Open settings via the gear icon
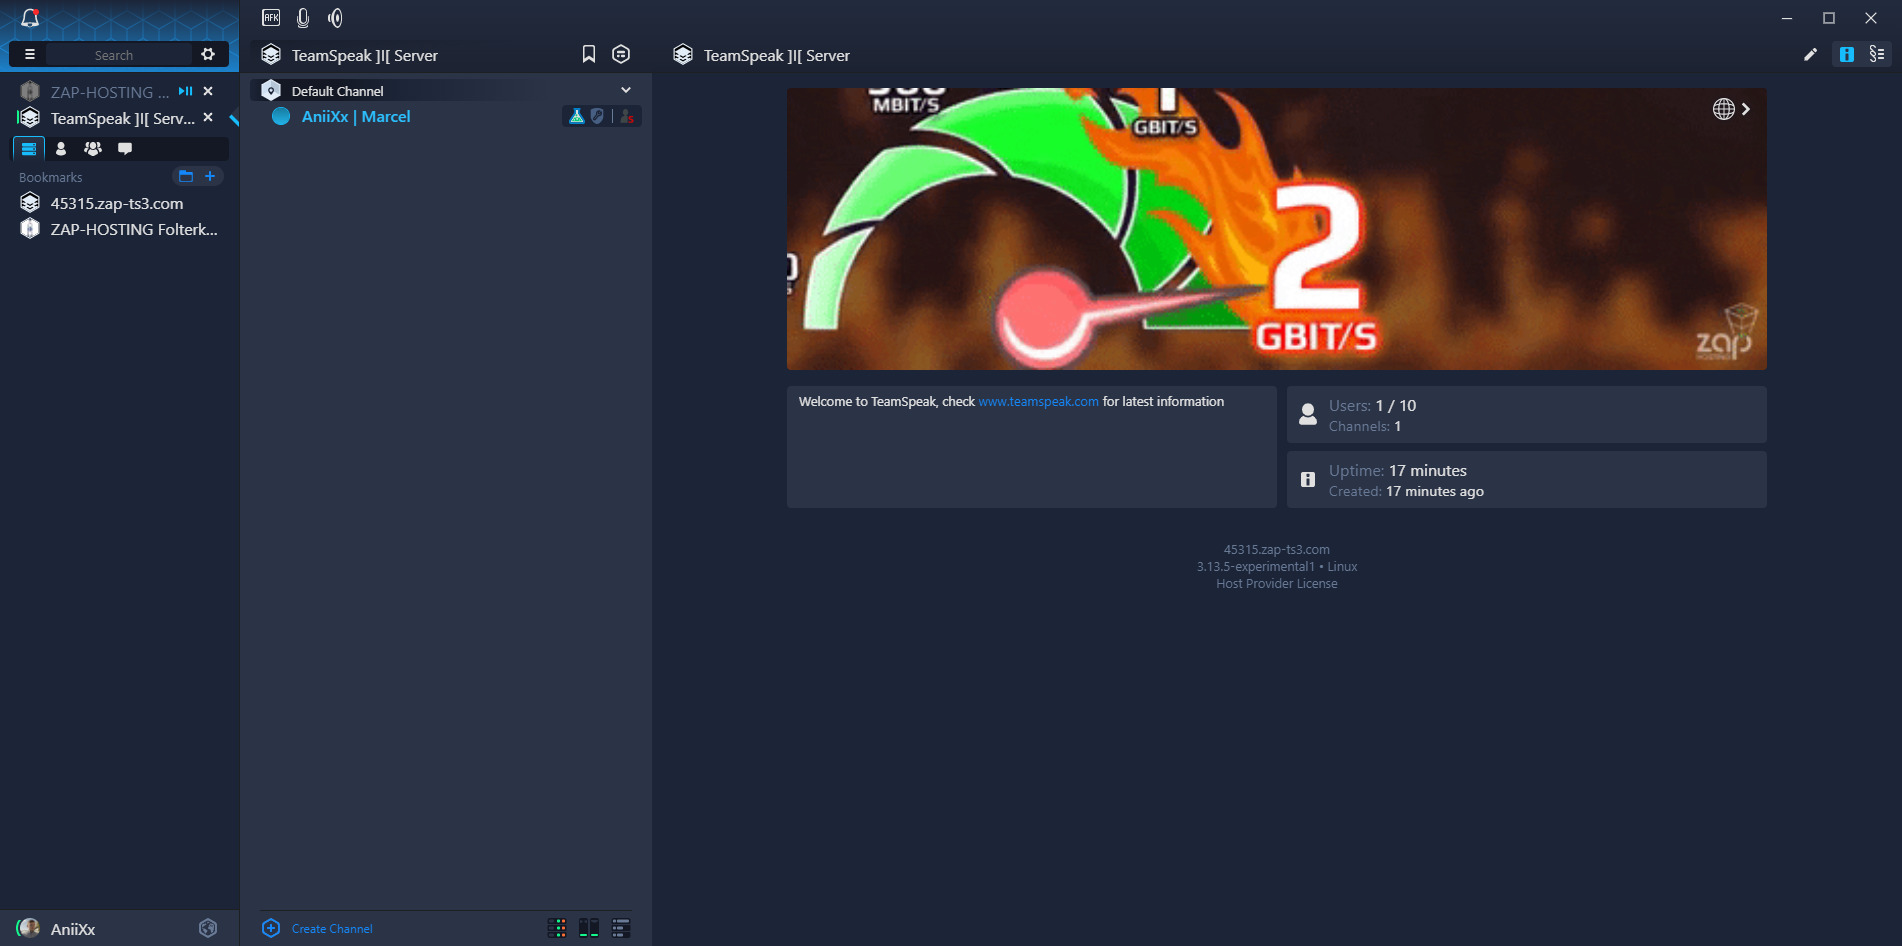The width and height of the screenshot is (1902, 946). tap(208, 54)
